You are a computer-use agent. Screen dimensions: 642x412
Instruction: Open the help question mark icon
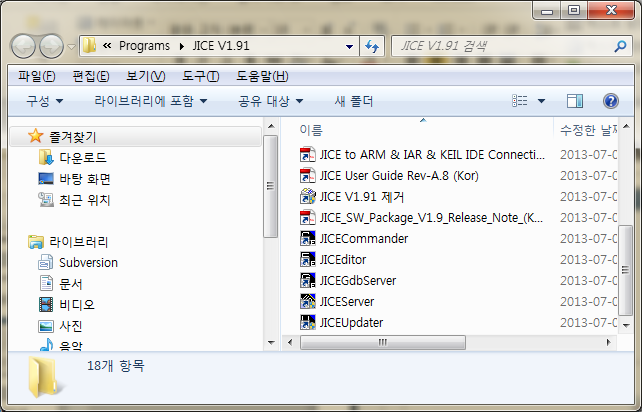tap(610, 101)
